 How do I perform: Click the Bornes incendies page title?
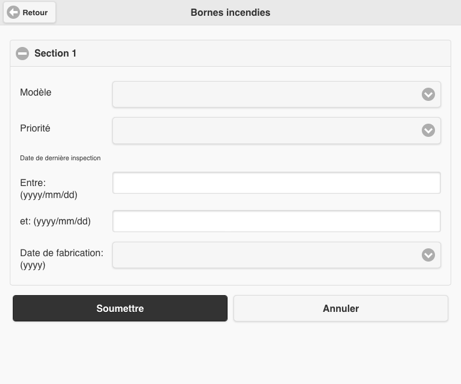pyautogui.click(x=230, y=13)
